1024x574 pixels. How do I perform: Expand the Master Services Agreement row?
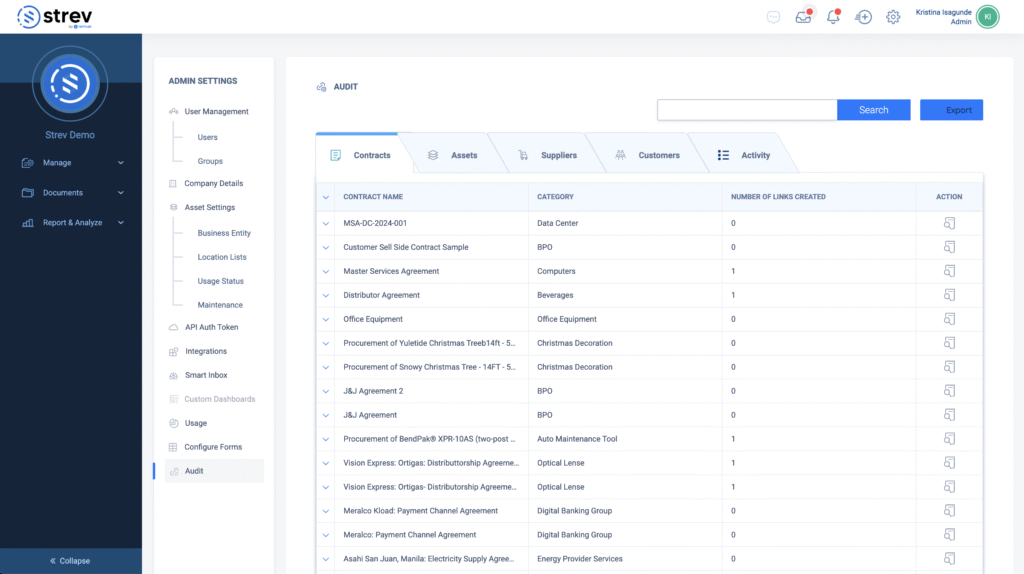pyautogui.click(x=326, y=271)
